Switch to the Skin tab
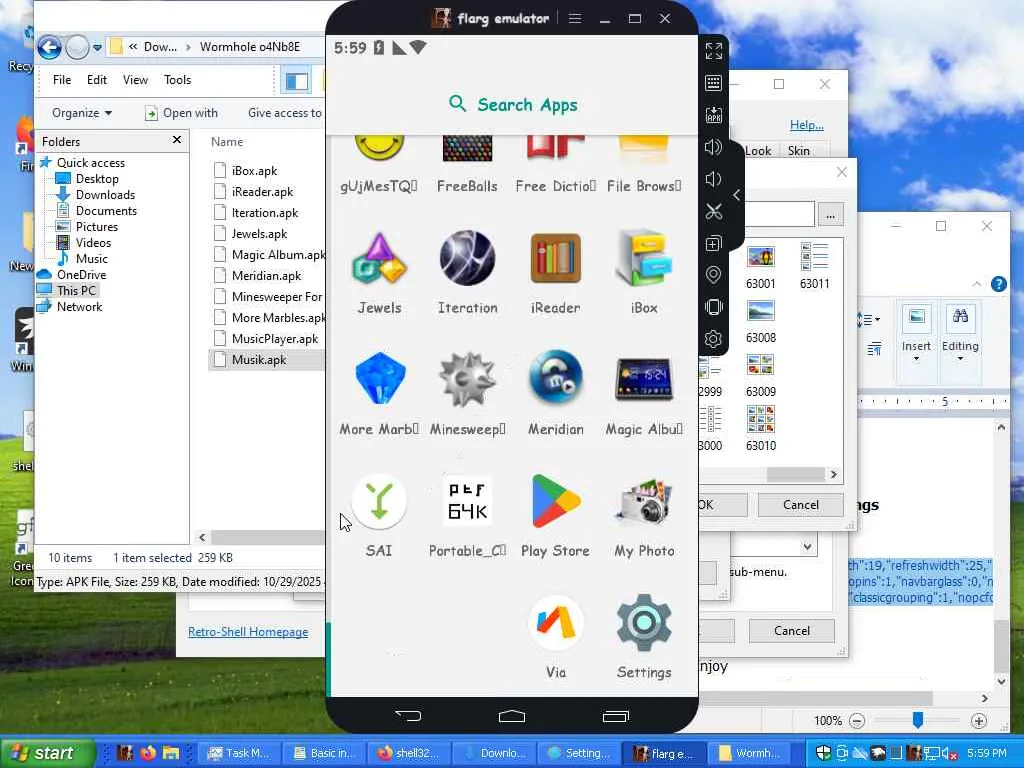 798,150
